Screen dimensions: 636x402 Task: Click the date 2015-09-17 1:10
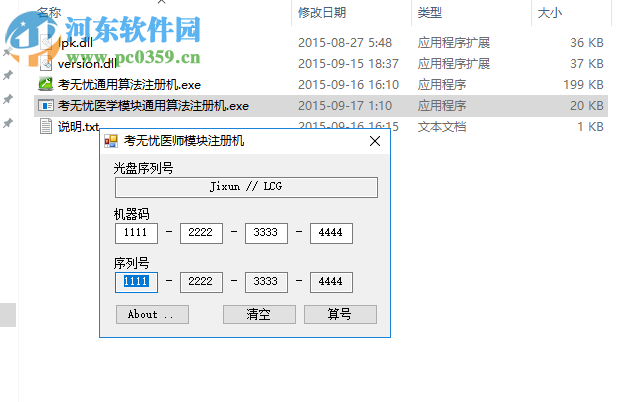[x=345, y=105]
